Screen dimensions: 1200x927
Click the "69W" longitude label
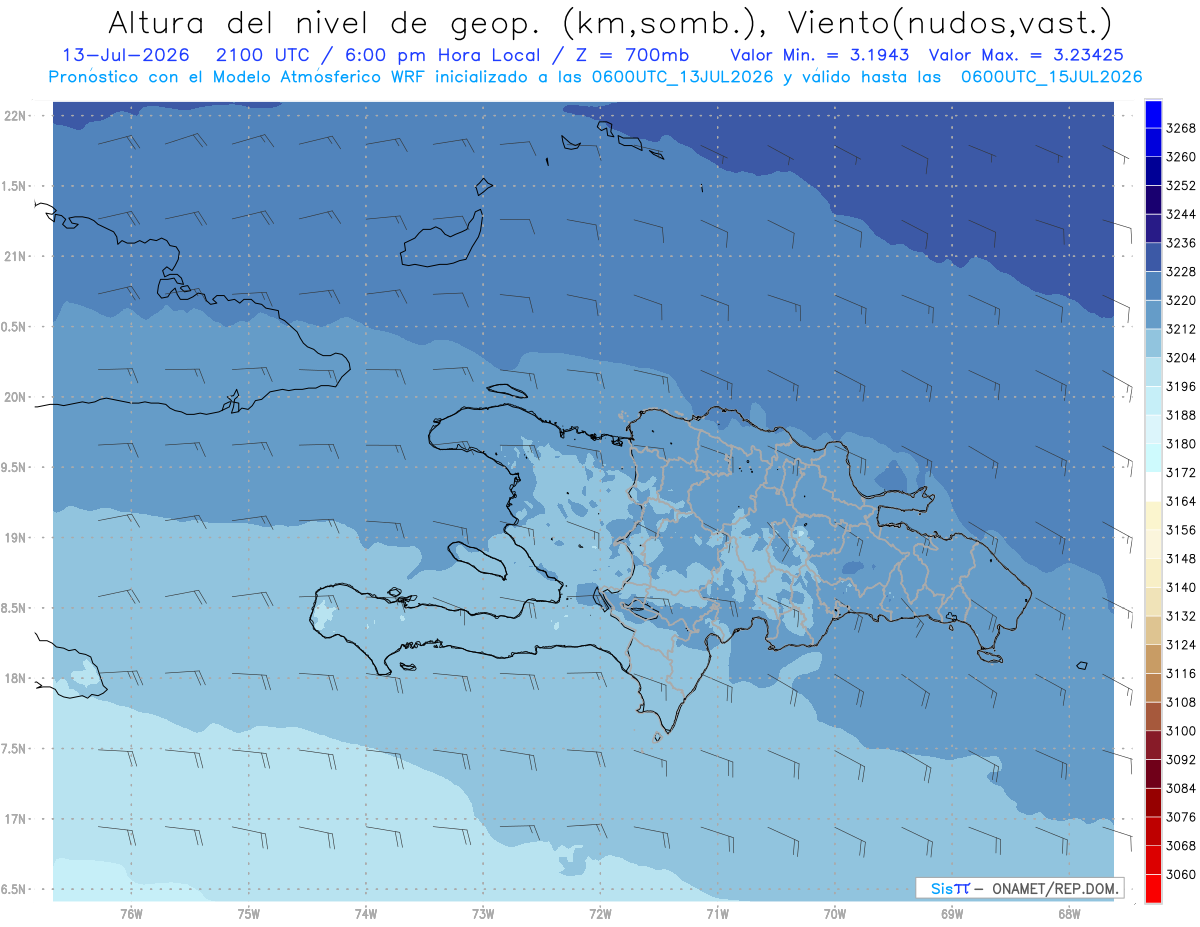tap(952, 914)
